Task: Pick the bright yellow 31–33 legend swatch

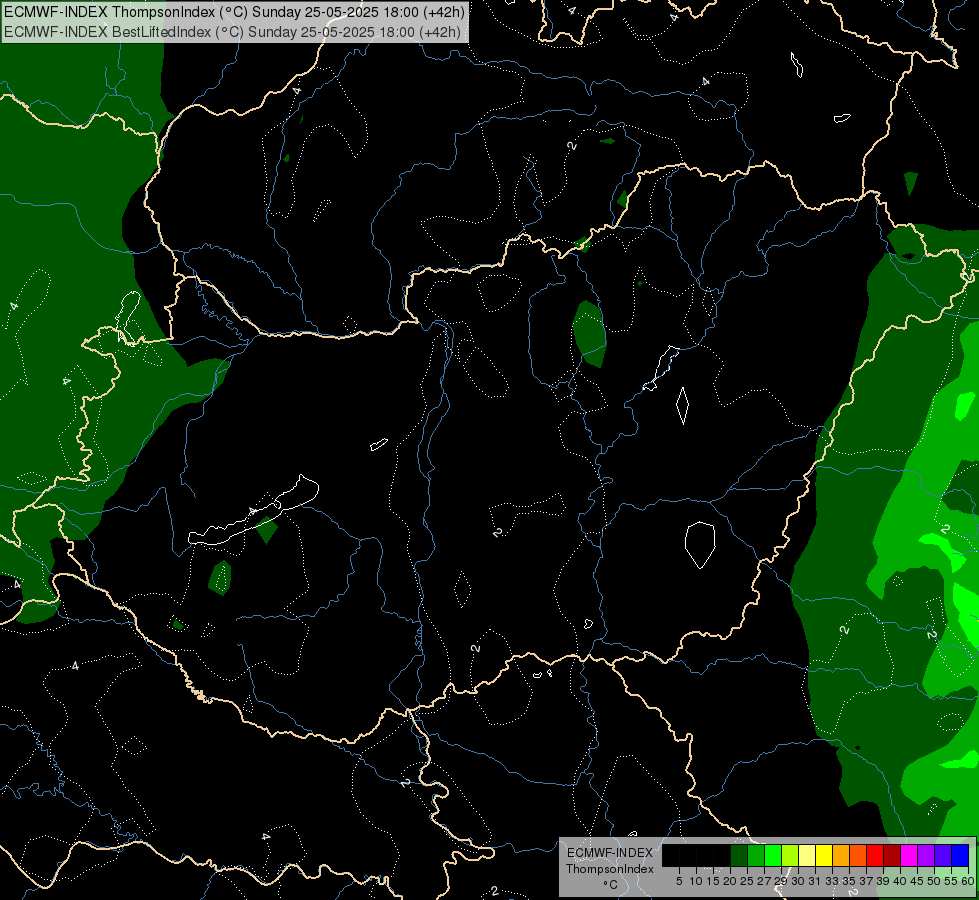Action: click(824, 856)
